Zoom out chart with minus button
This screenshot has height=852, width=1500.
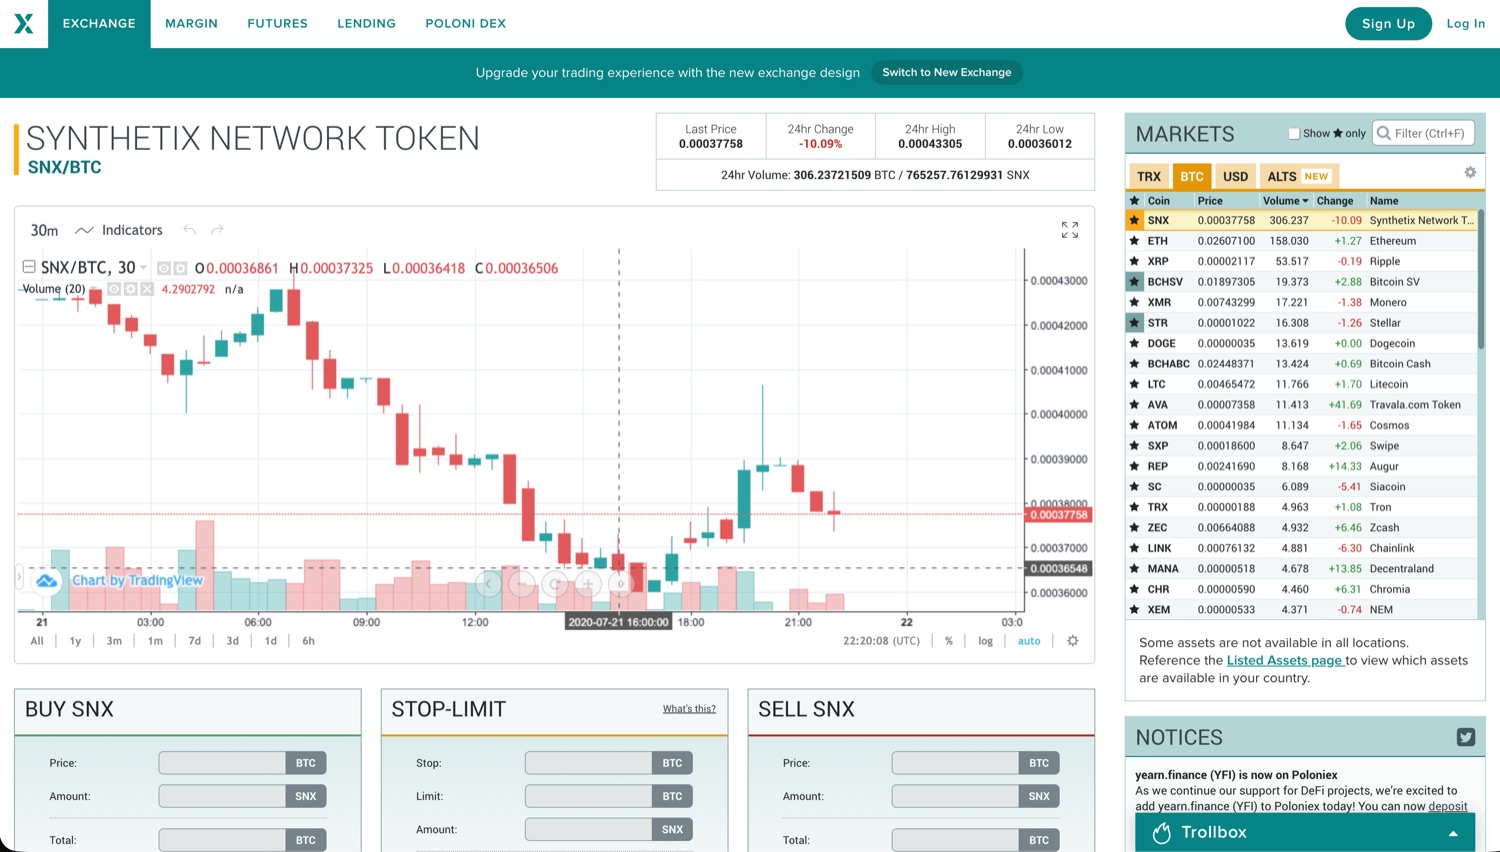click(x=521, y=583)
